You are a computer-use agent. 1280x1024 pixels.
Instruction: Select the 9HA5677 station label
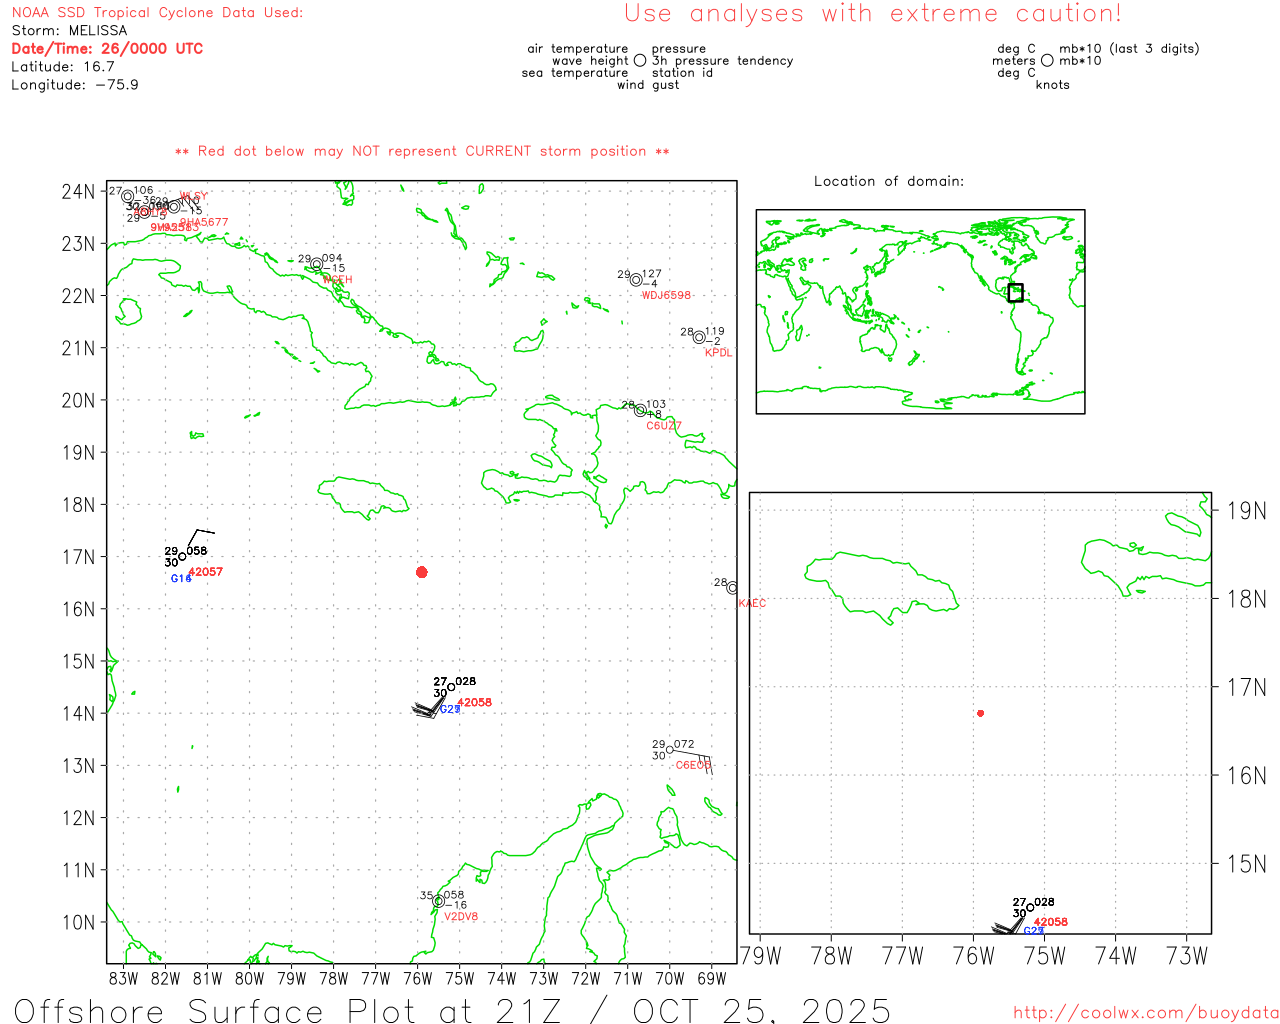coord(204,222)
